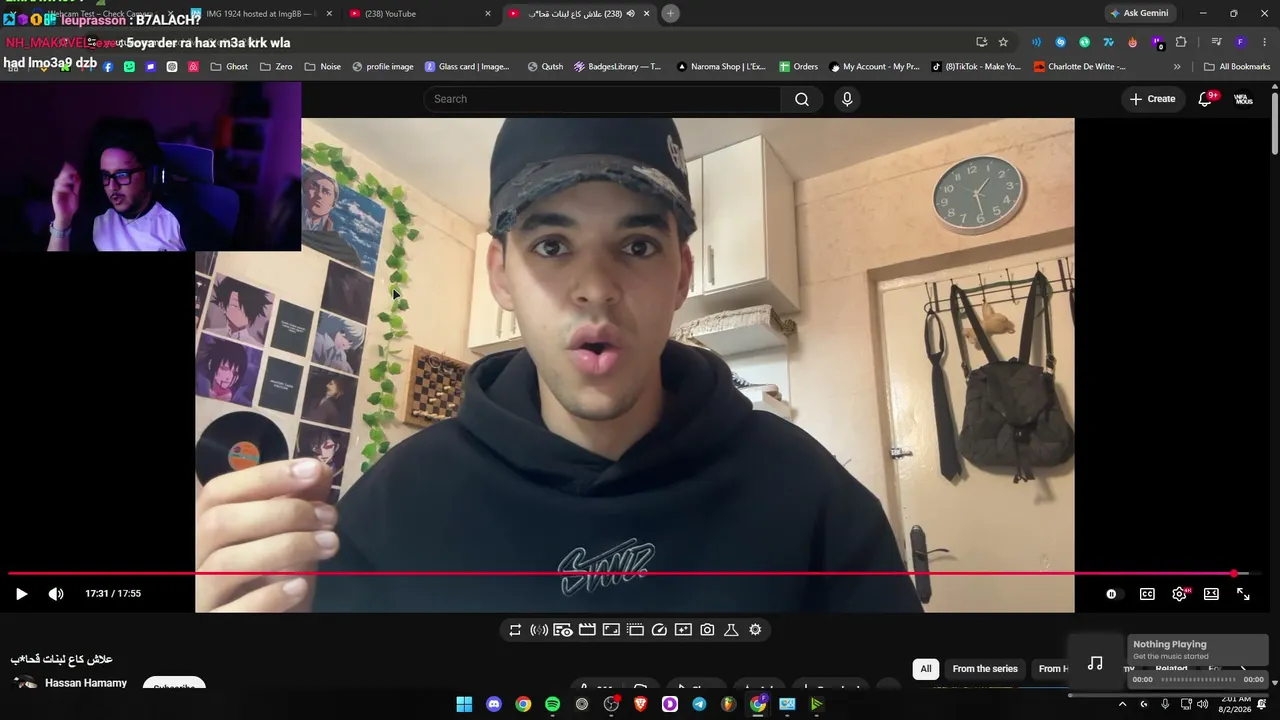
Task: Open Discord from the taskbar
Action: 493,704
